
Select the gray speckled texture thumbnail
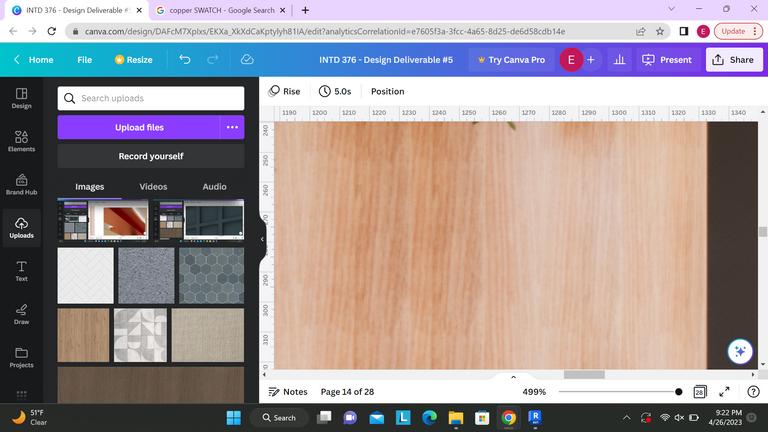click(146, 275)
